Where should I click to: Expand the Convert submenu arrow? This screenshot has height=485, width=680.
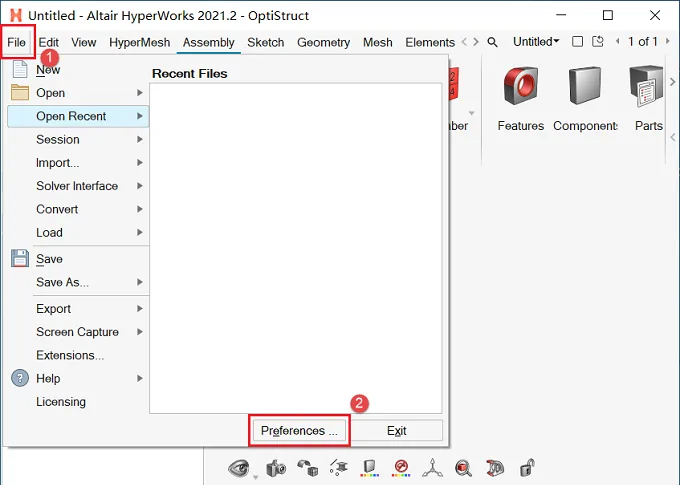140,209
